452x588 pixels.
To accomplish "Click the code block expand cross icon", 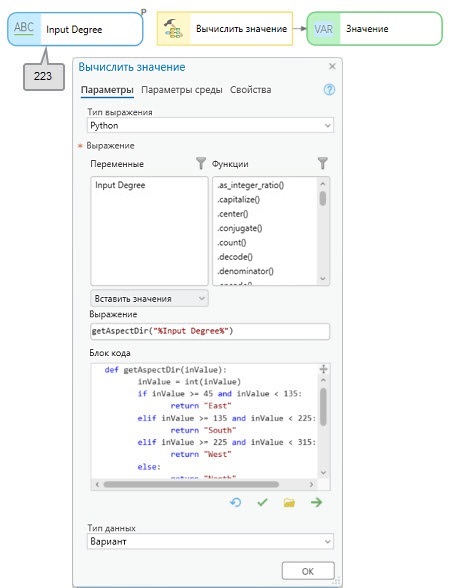I will [323, 369].
